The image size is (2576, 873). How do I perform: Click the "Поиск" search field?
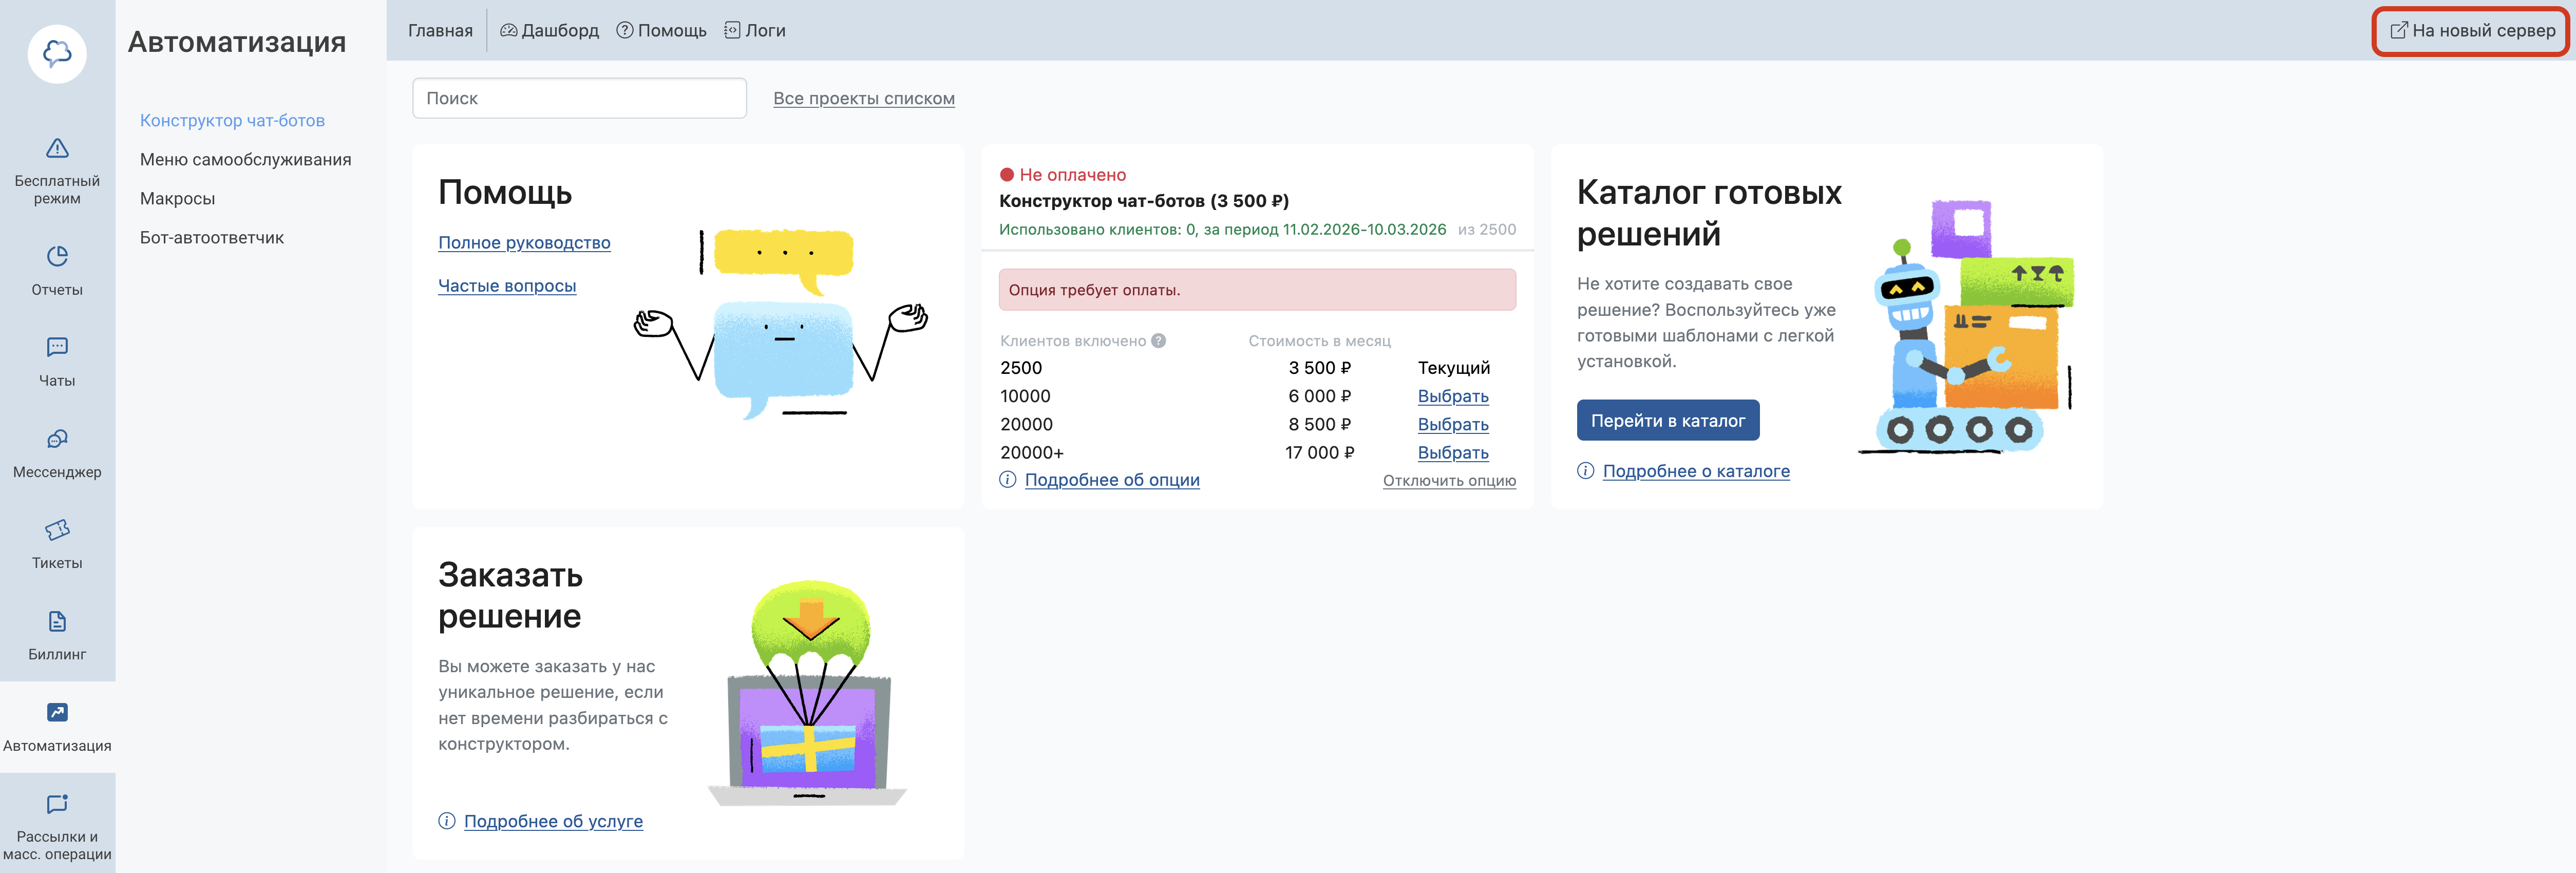tap(579, 99)
